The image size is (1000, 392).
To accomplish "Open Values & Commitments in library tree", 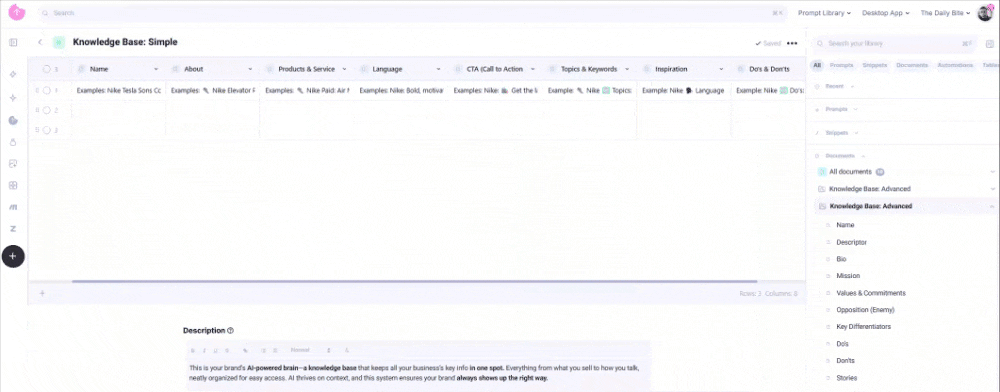I will (x=871, y=293).
